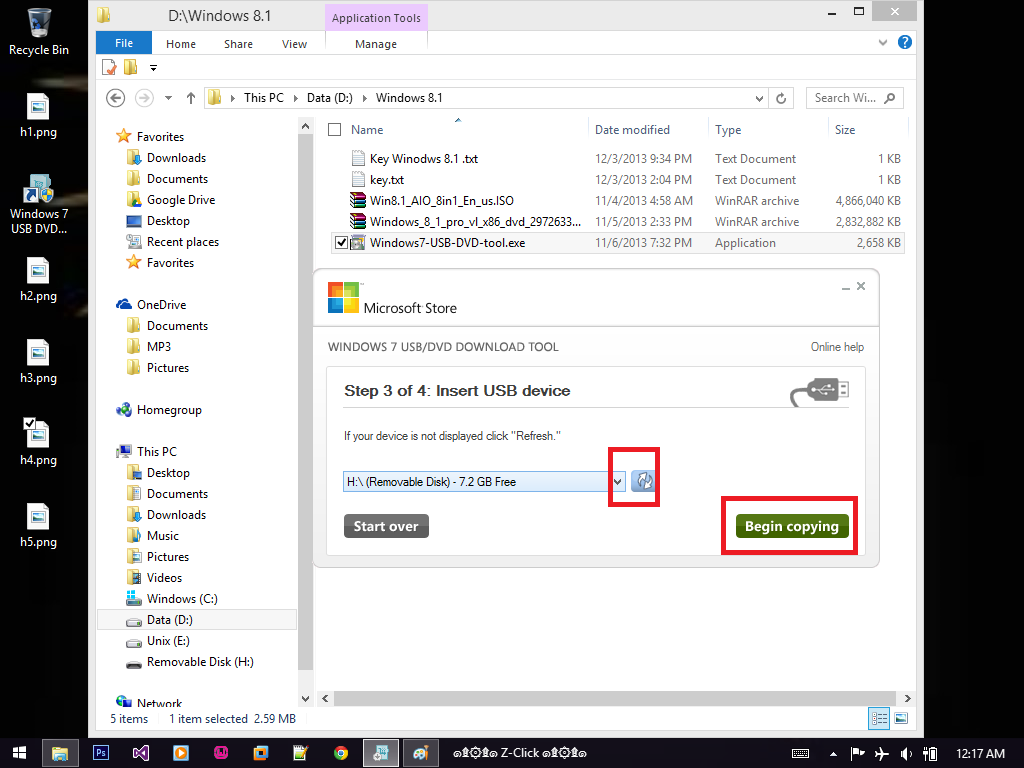
Task: Open the Windows Start button
Action: (20, 753)
